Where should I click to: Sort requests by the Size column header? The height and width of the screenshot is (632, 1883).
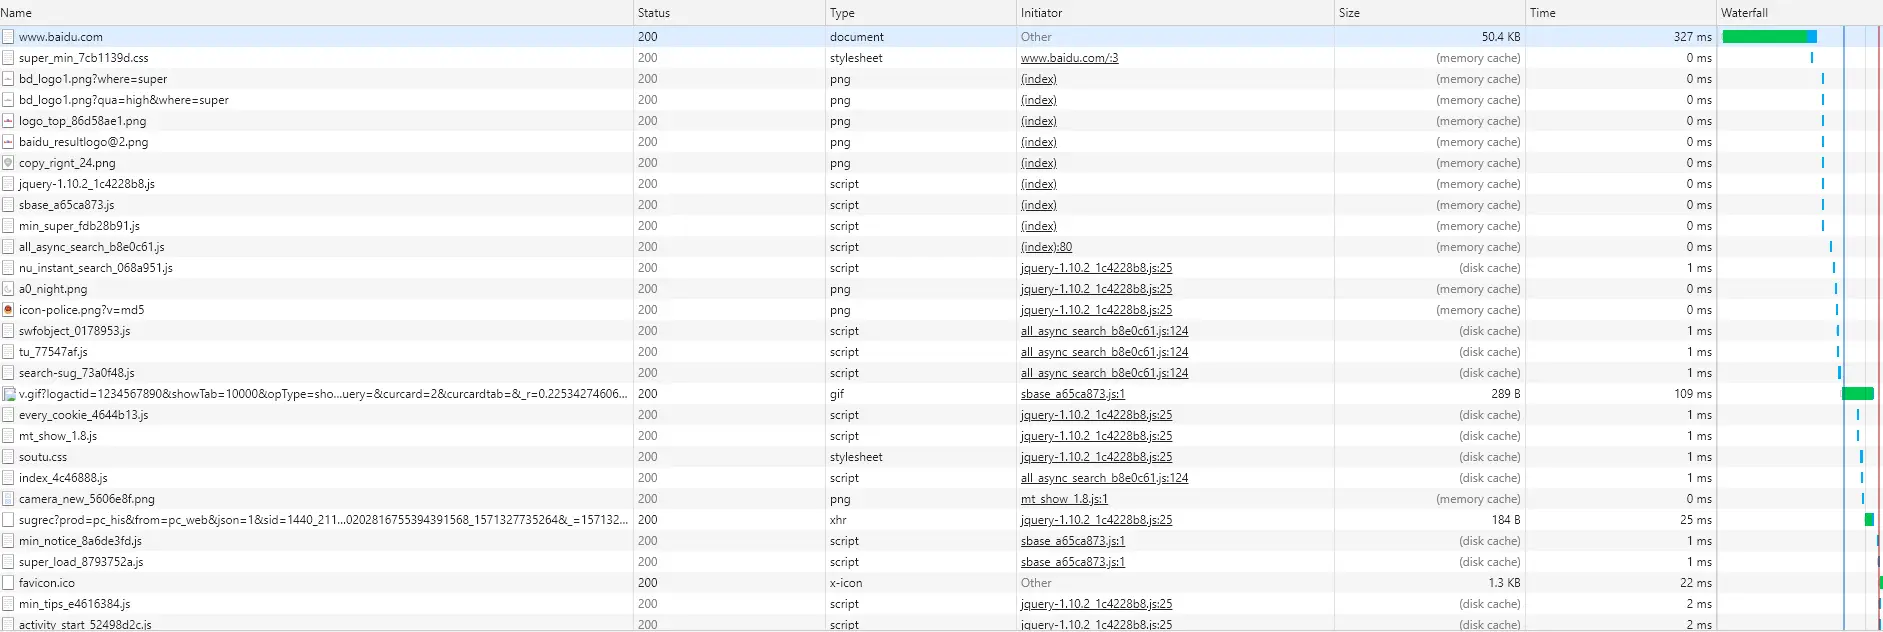[x=1430, y=13]
